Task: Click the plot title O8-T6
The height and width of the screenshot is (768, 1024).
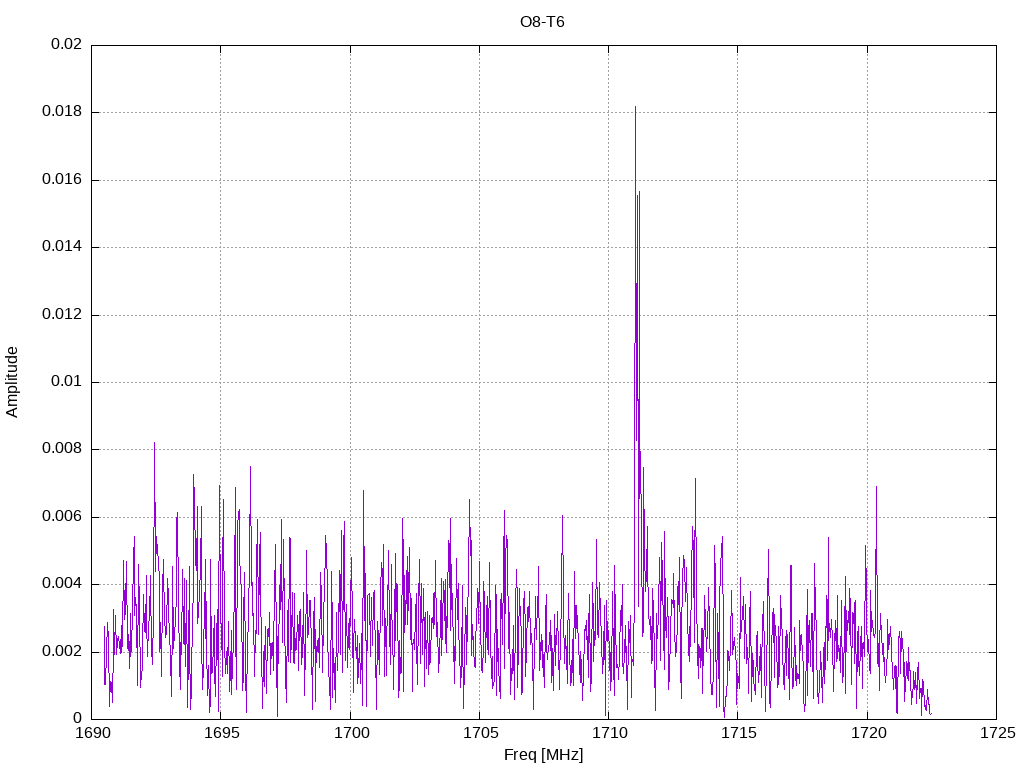Action: (x=542, y=21)
